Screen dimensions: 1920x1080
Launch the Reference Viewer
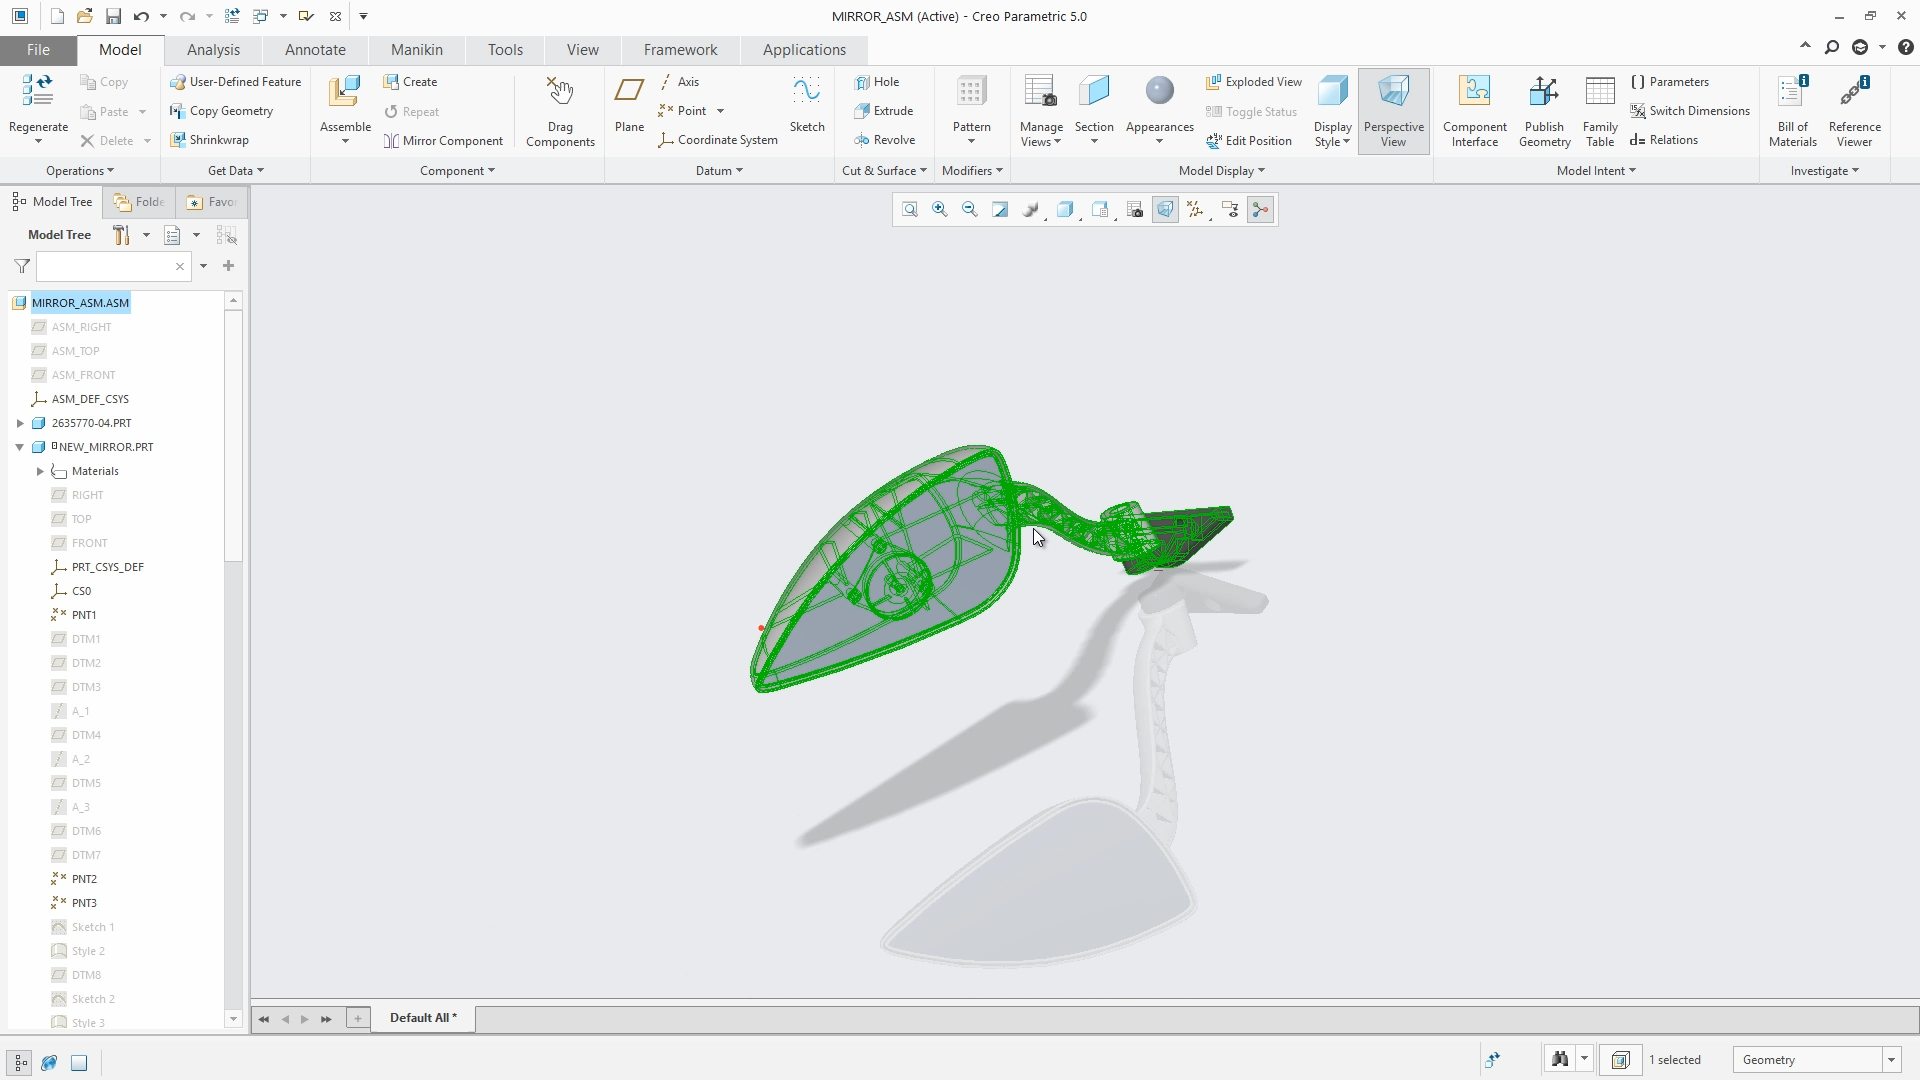[x=1854, y=110]
